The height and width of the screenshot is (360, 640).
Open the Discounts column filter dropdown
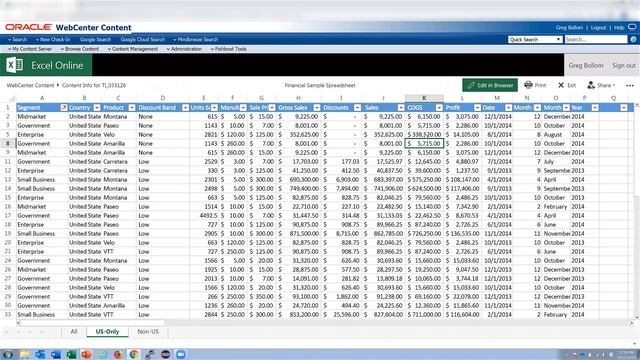click(358, 107)
